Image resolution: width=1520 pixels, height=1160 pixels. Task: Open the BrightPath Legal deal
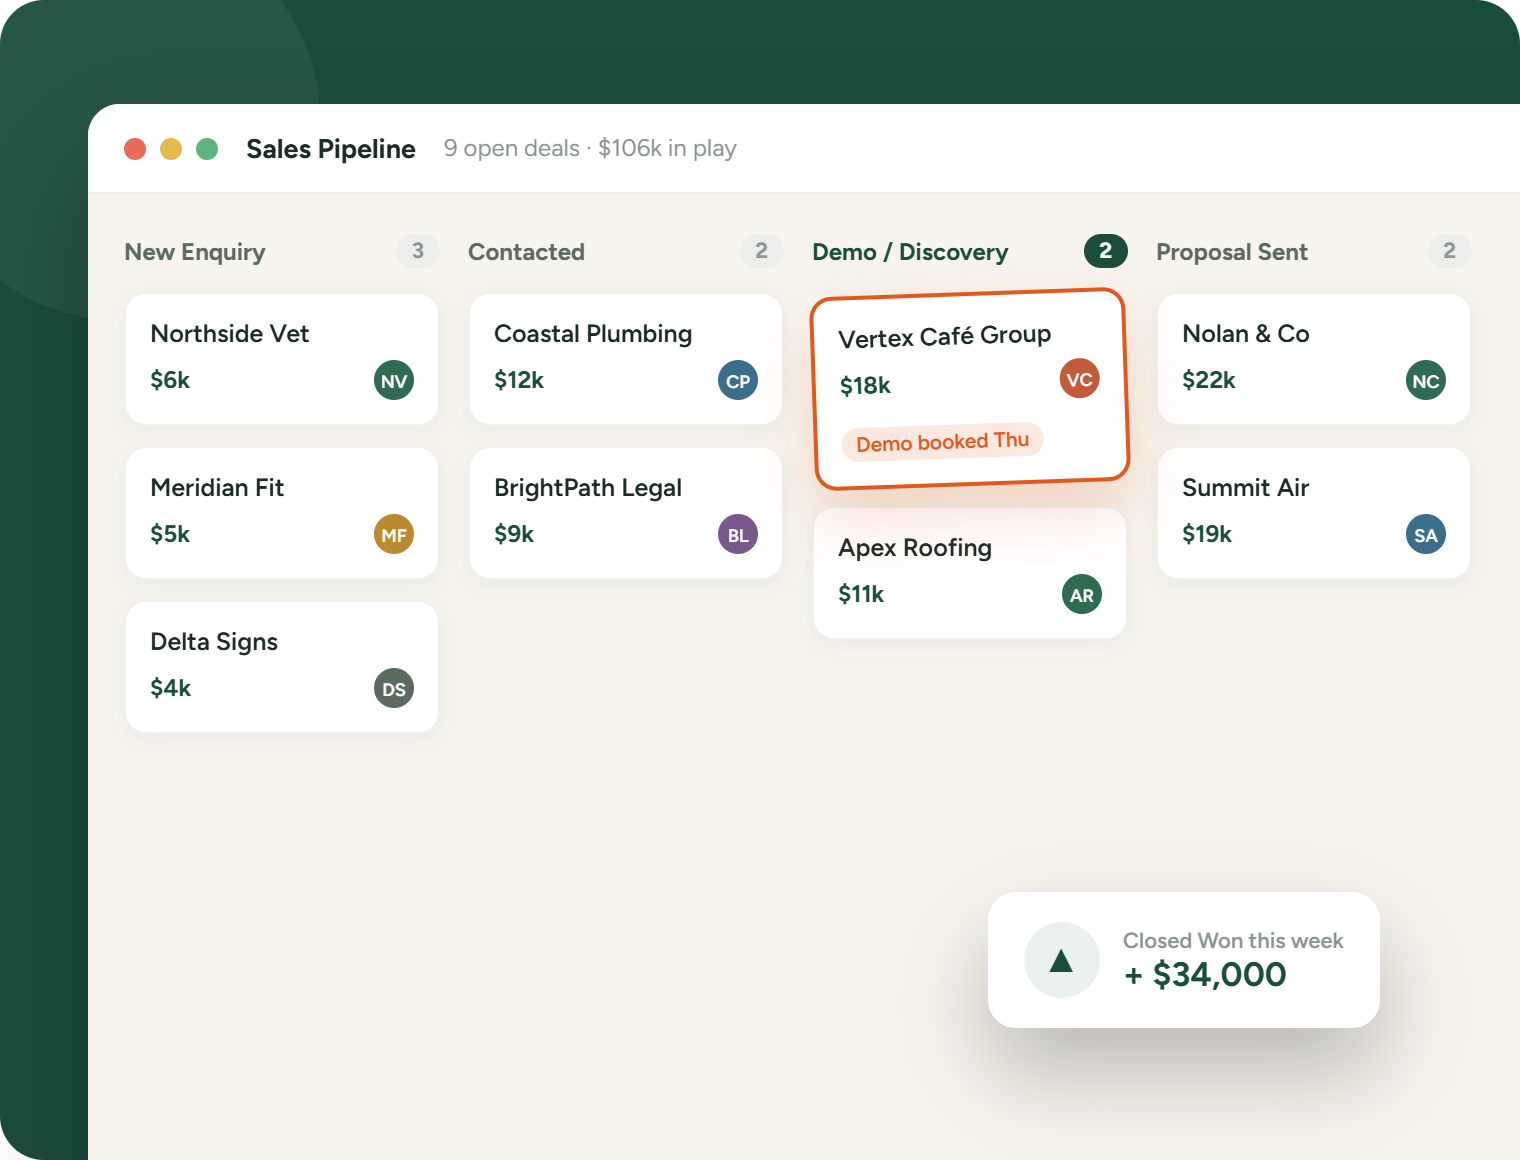(x=626, y=513)
